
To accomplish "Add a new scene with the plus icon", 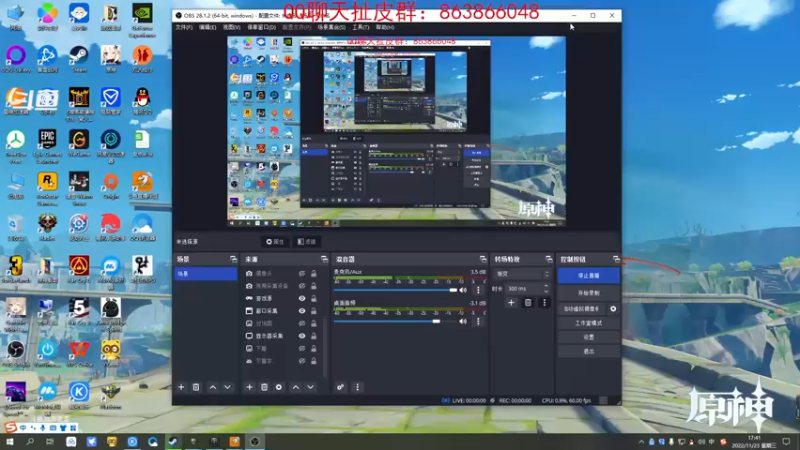I will (181, 387).
